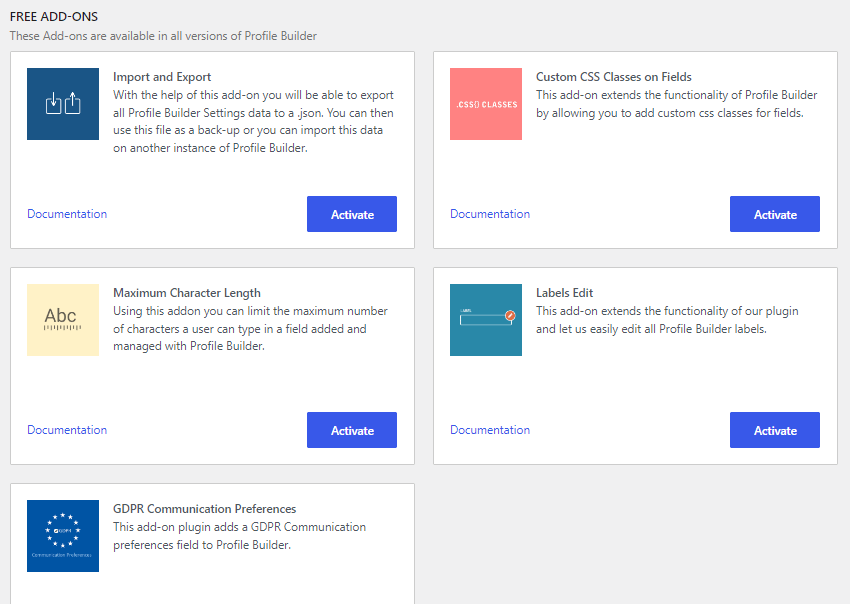The height and width of the screenshot is (604, 850).
Task: Open Documentation for Labels Edit
Action: 489,429
